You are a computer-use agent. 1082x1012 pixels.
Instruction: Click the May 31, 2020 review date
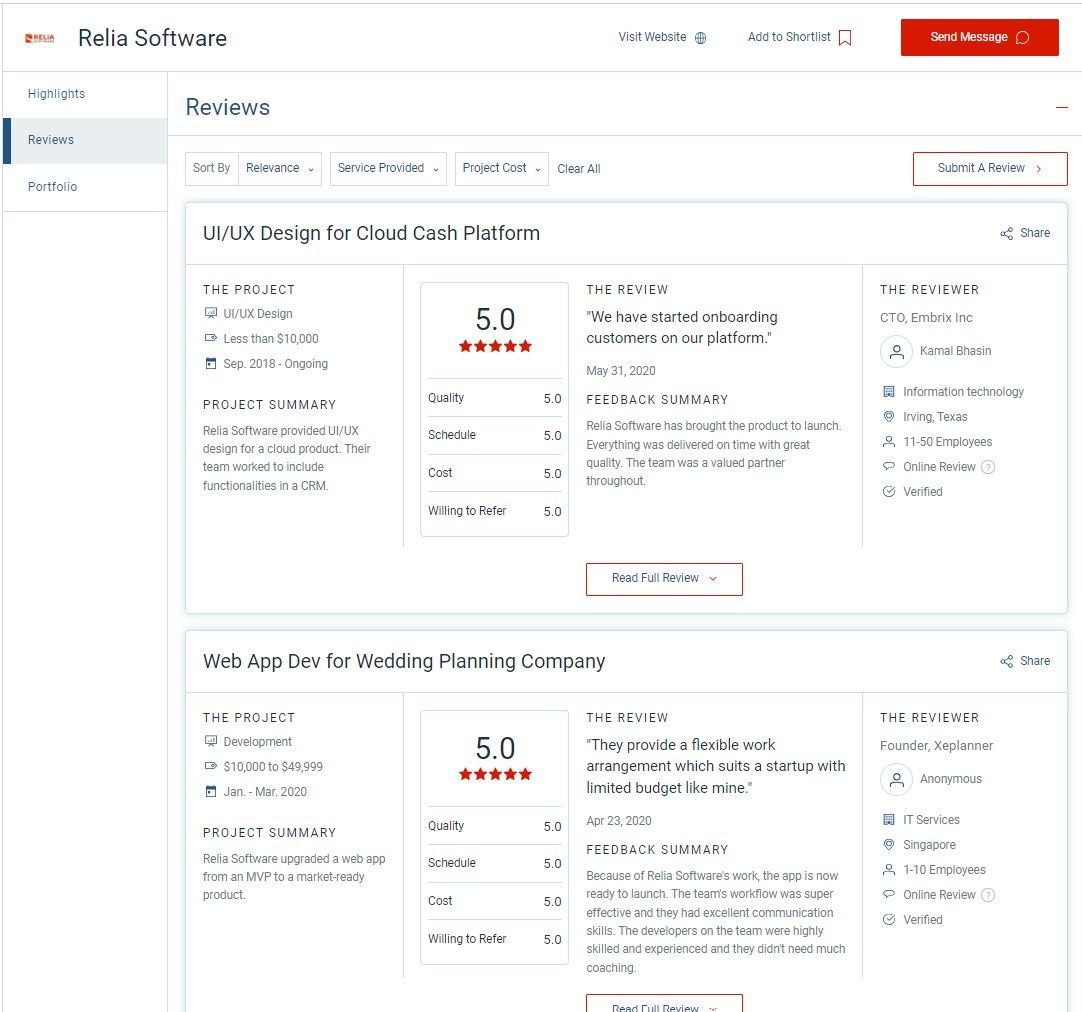(x=620, y=371)
